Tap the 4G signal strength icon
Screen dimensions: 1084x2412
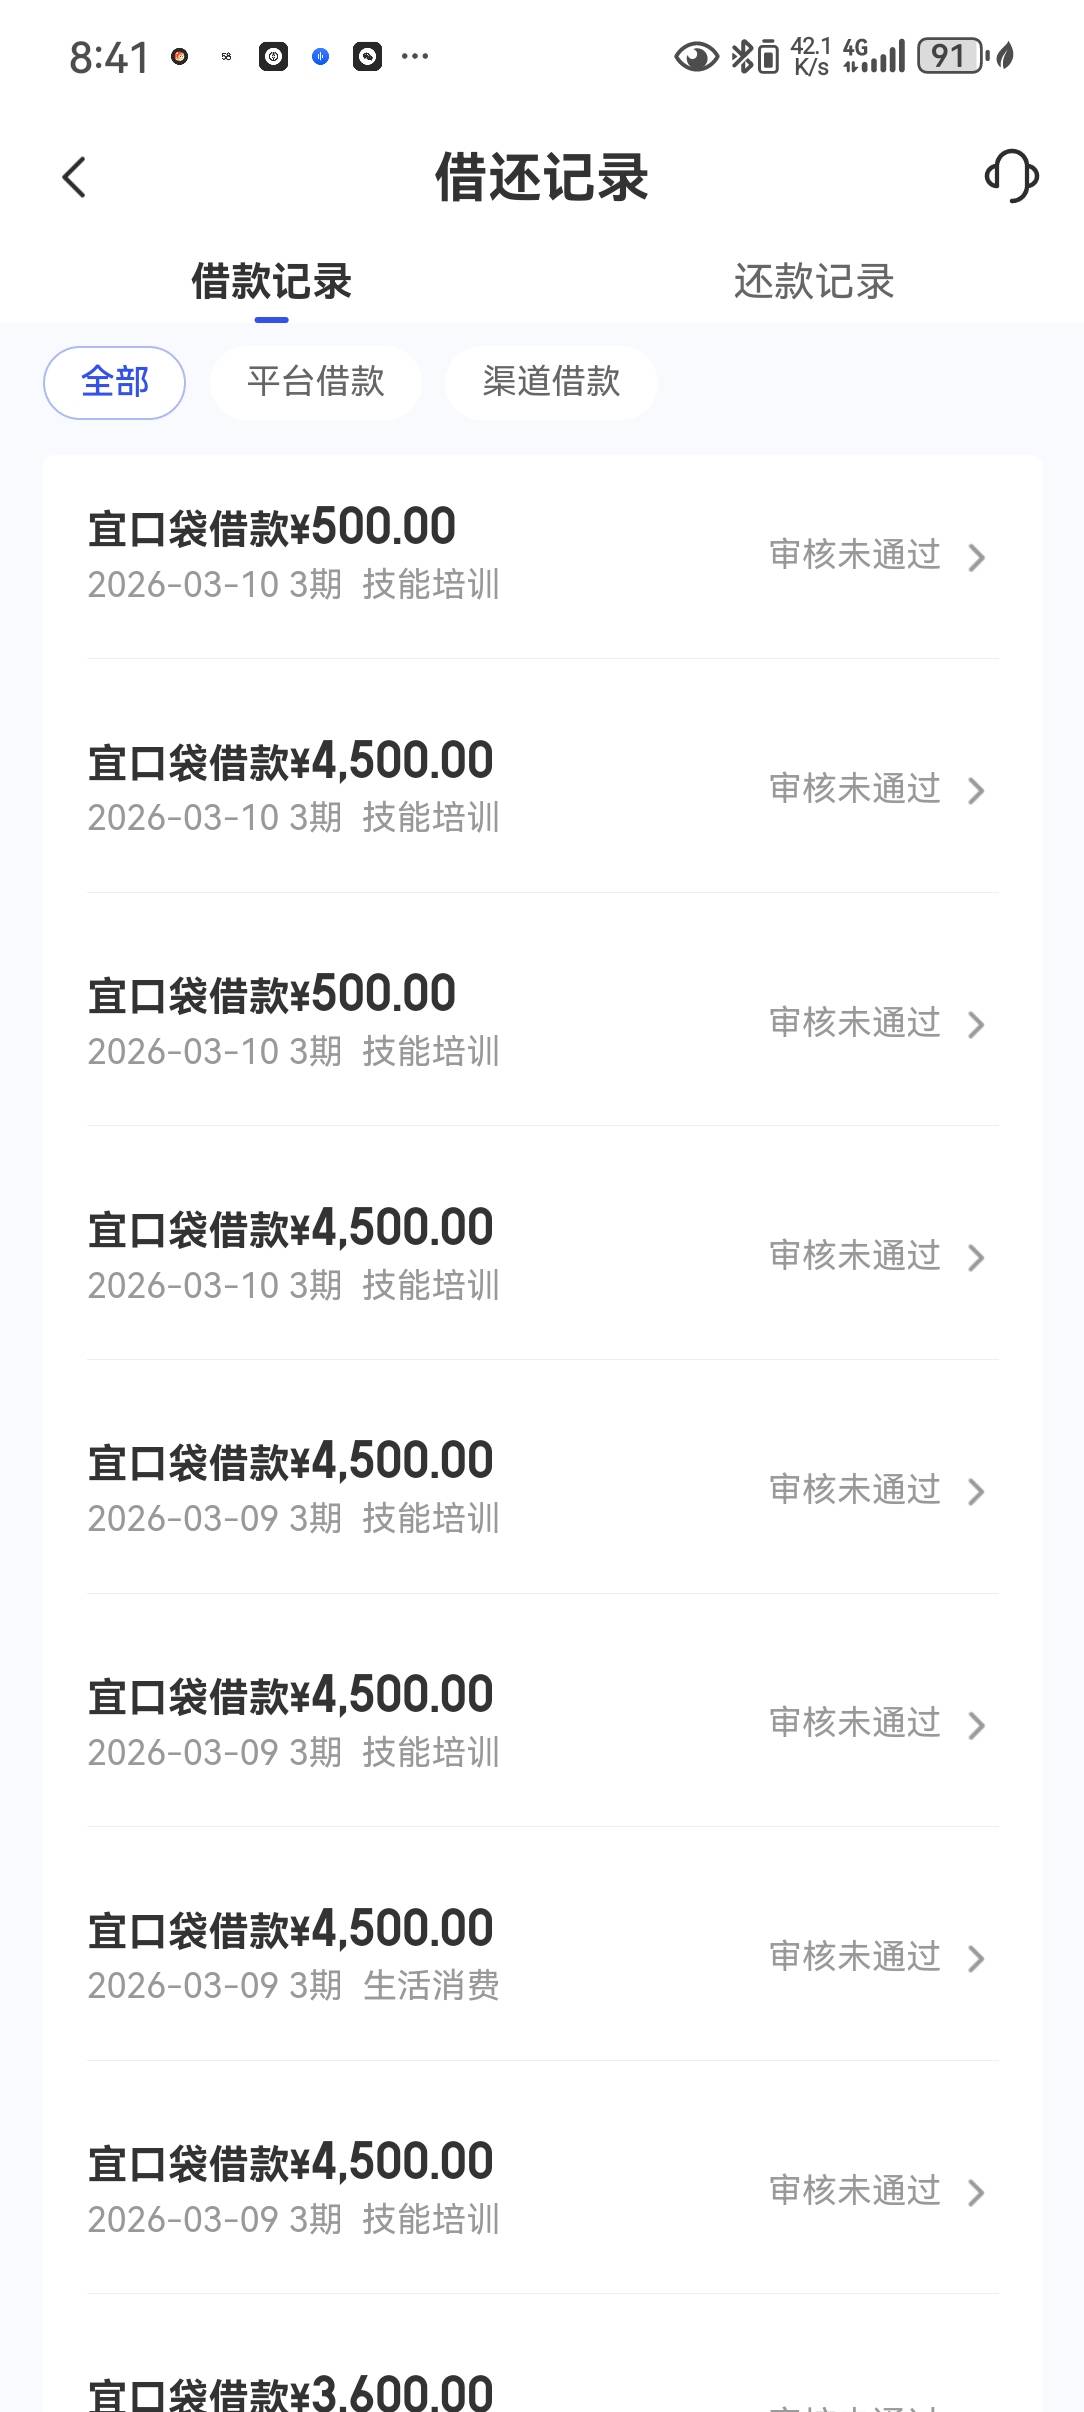[874, 56]
